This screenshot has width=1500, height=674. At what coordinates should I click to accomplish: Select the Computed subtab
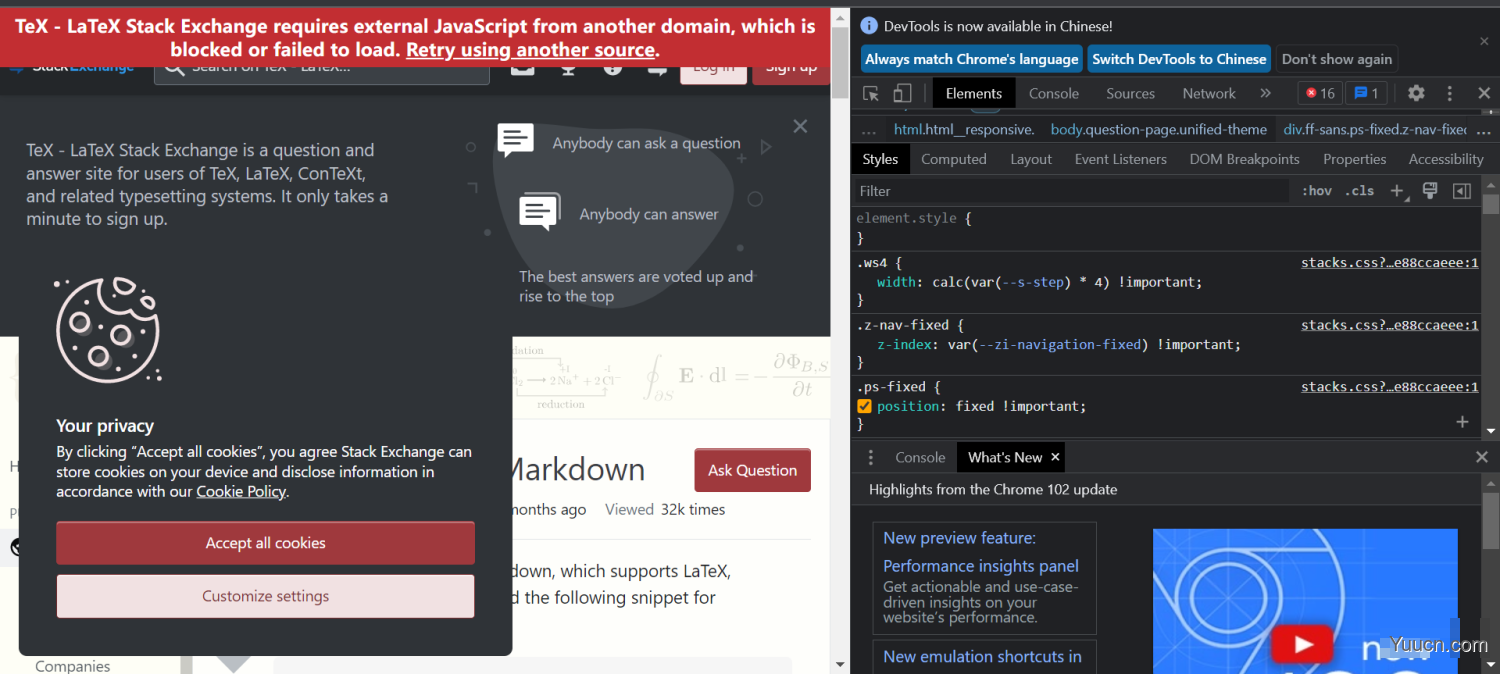(953, 159)
